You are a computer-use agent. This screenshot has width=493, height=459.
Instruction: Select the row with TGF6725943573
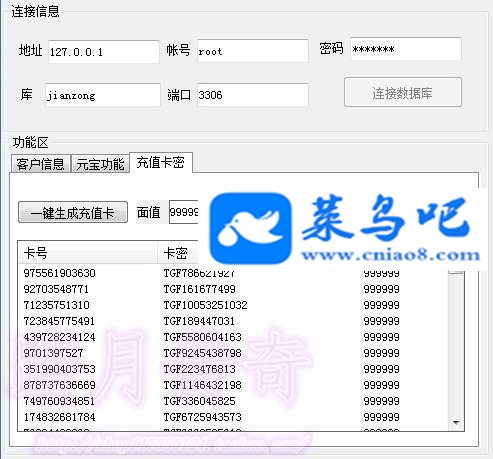click(233, 417)
